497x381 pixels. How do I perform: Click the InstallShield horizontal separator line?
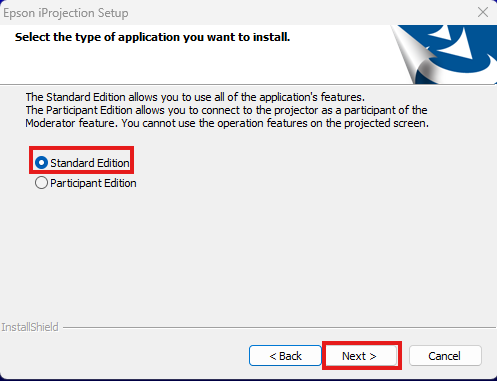pyautogui.click(x=279, y=327)
